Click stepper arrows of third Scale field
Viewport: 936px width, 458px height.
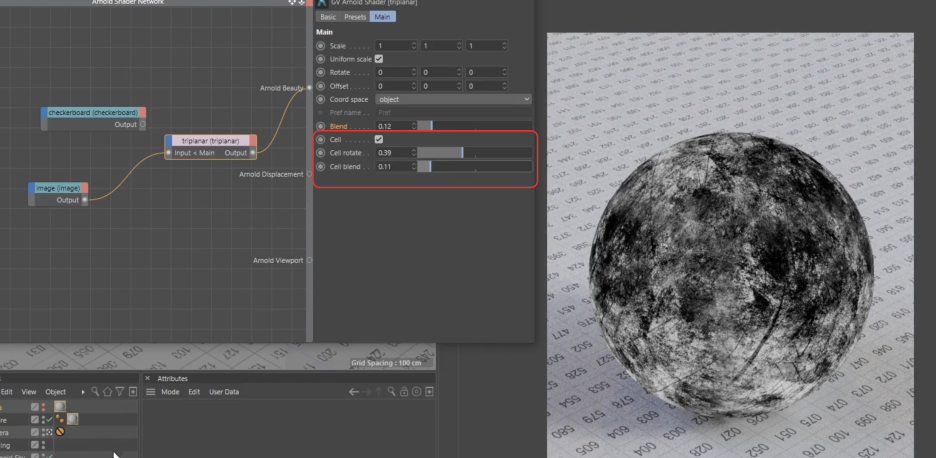click(x=504, y=45)
